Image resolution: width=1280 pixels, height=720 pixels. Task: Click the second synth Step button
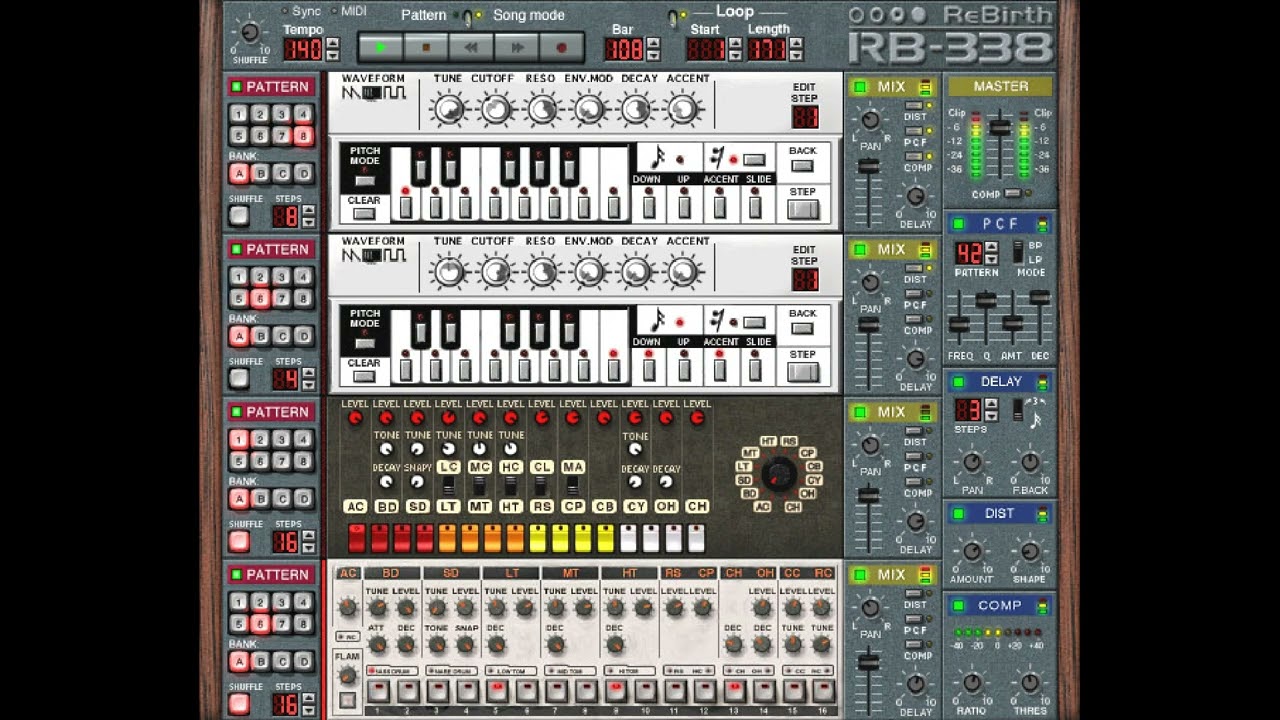(803, 372)
